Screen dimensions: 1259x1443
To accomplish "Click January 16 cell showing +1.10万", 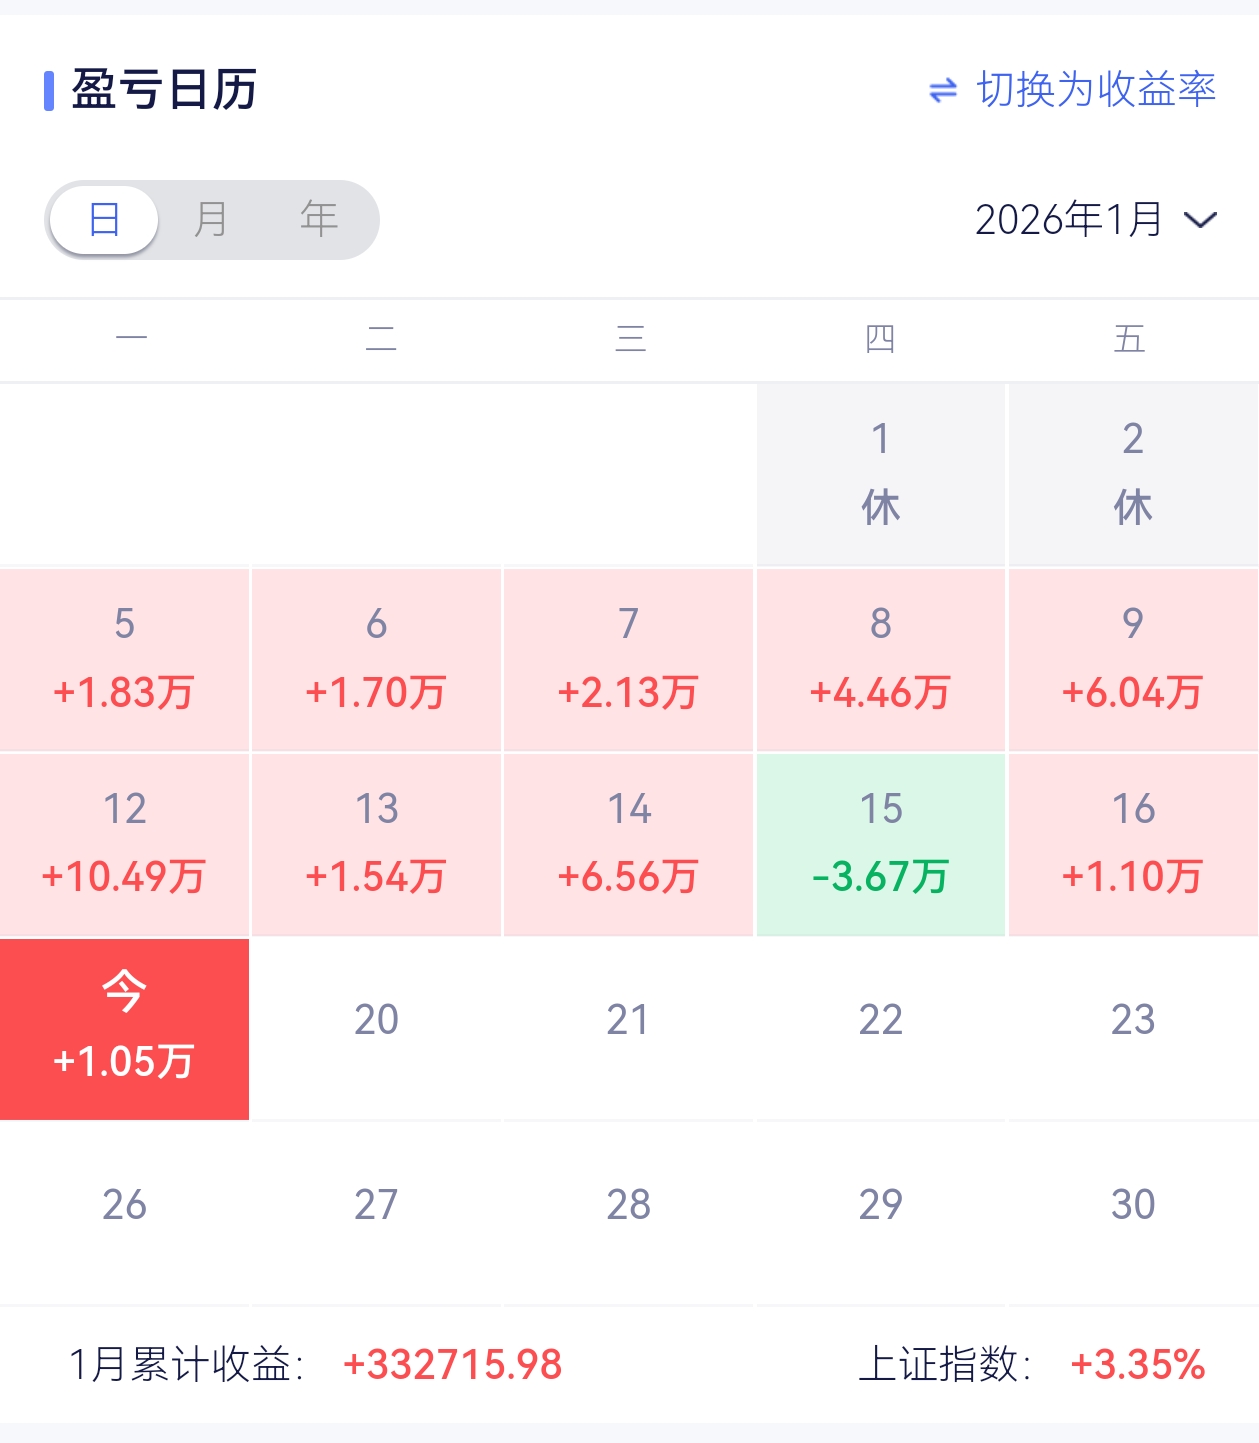I will coord(1132,844).
